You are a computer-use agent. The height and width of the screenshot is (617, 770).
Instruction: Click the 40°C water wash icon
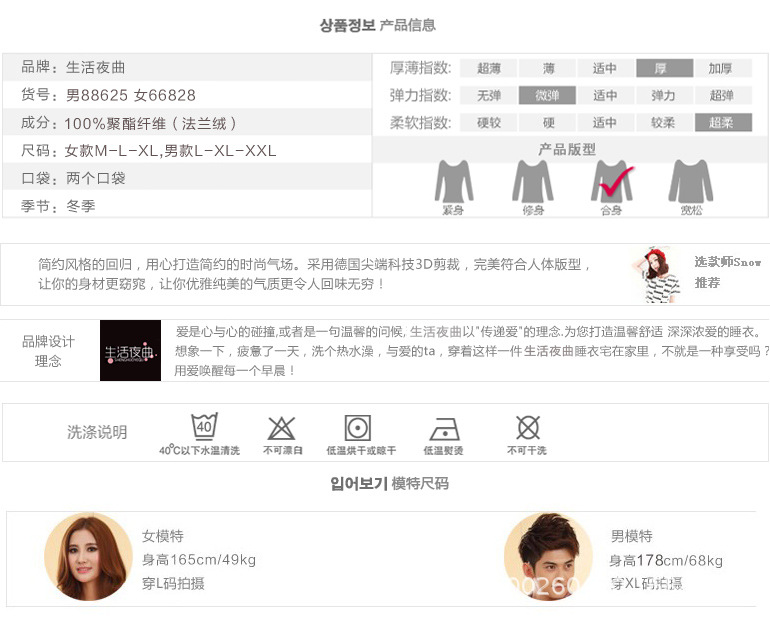click(x=204, y=426)
